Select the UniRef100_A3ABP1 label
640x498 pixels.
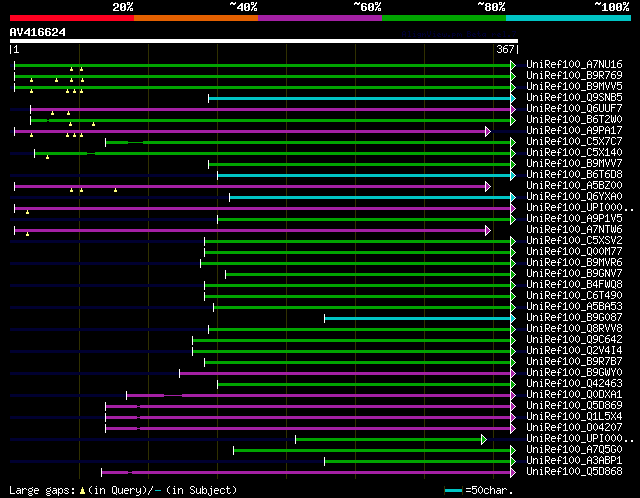click(574, 461)
